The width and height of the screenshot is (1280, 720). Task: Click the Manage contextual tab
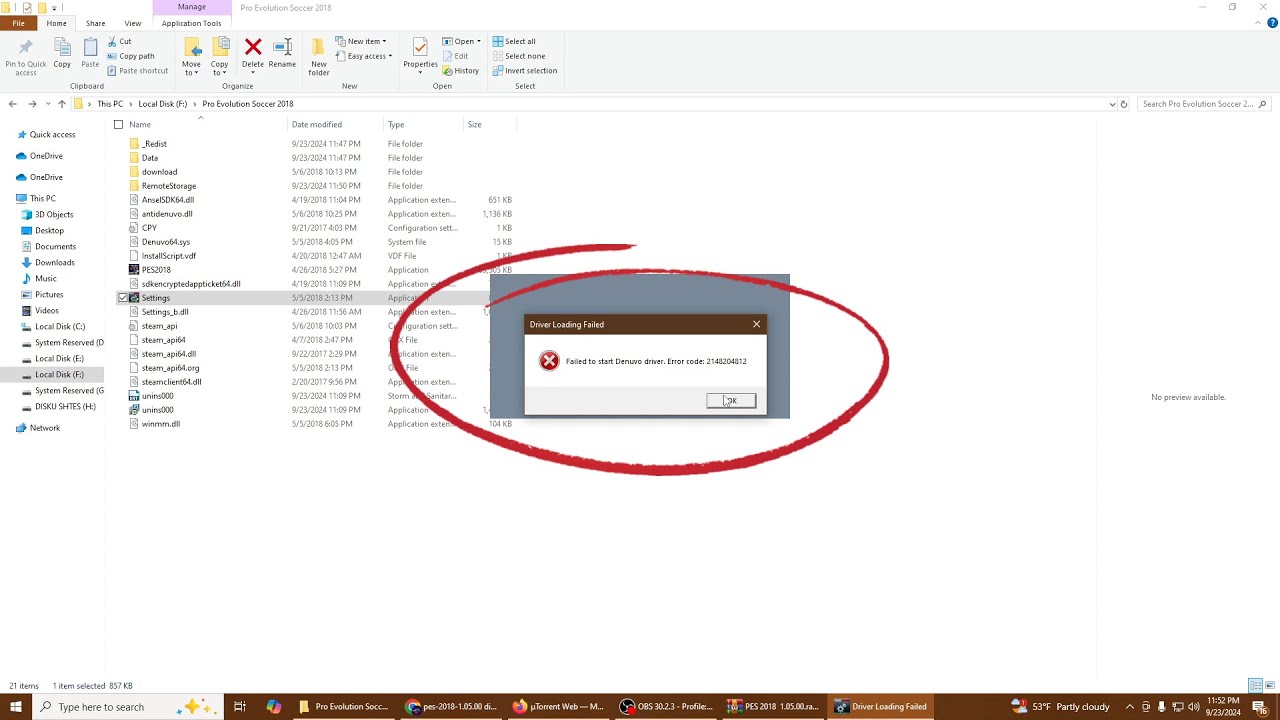tap(191, 7)
